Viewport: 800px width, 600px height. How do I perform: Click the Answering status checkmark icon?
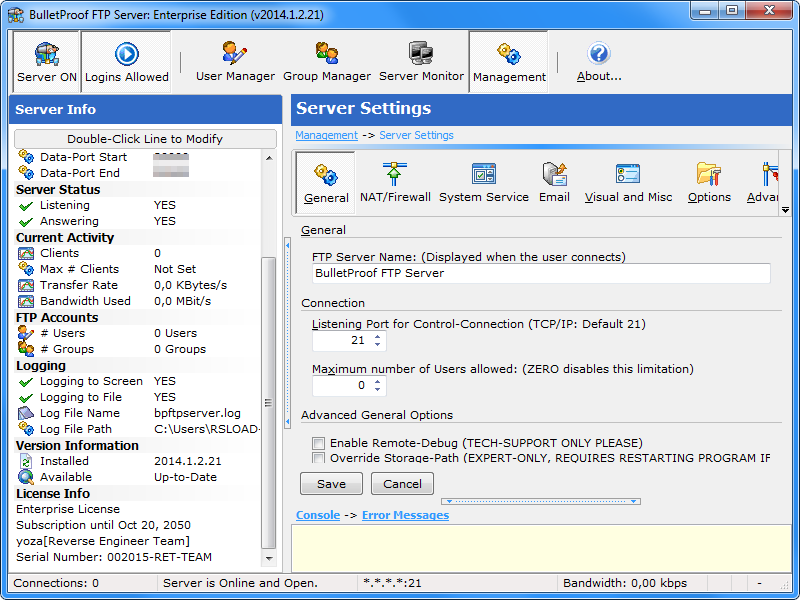[x=26, y=221]
